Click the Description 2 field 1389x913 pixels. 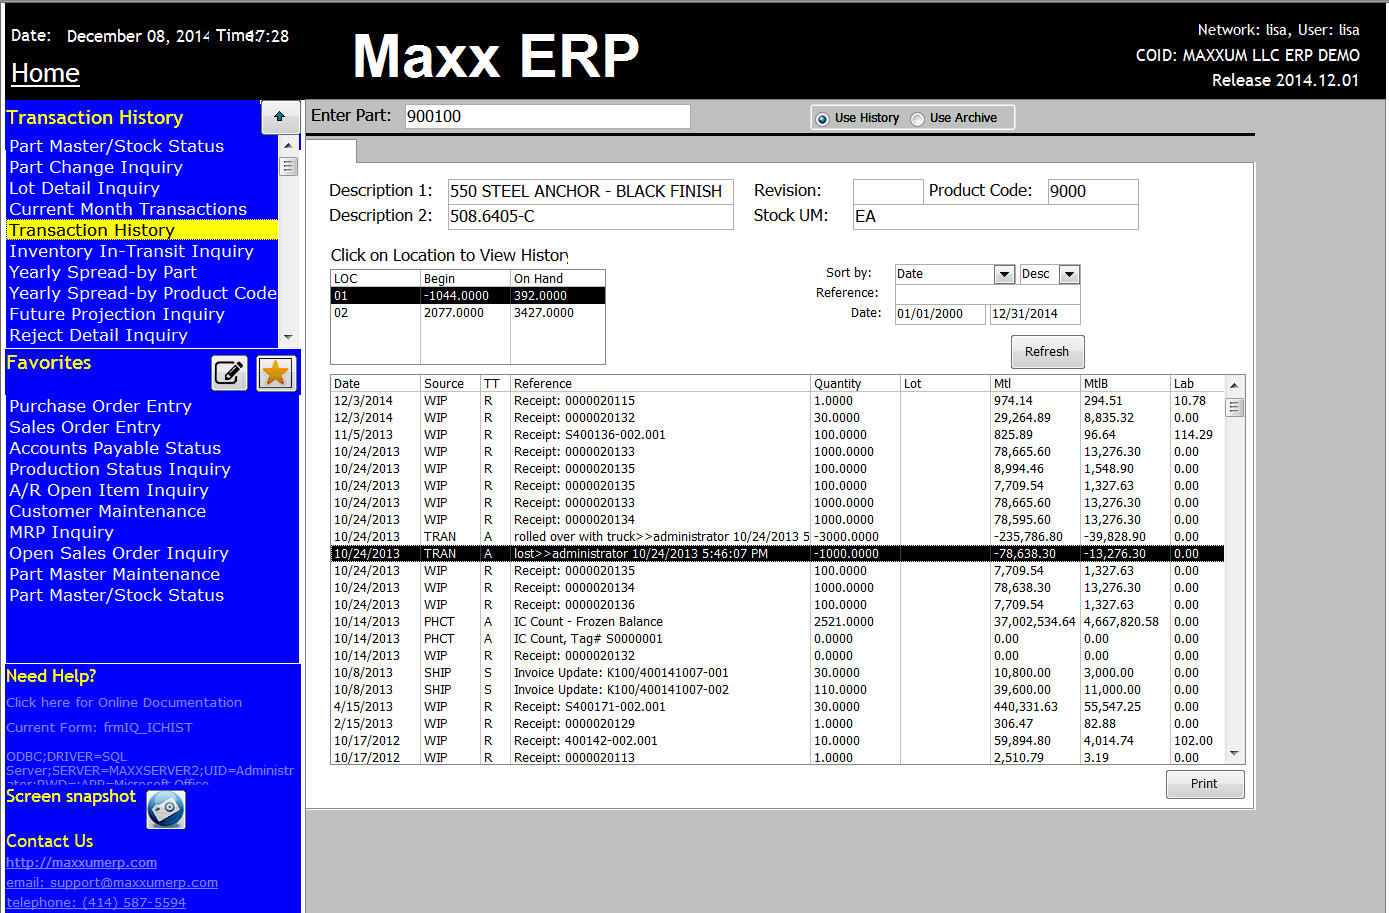590,216
